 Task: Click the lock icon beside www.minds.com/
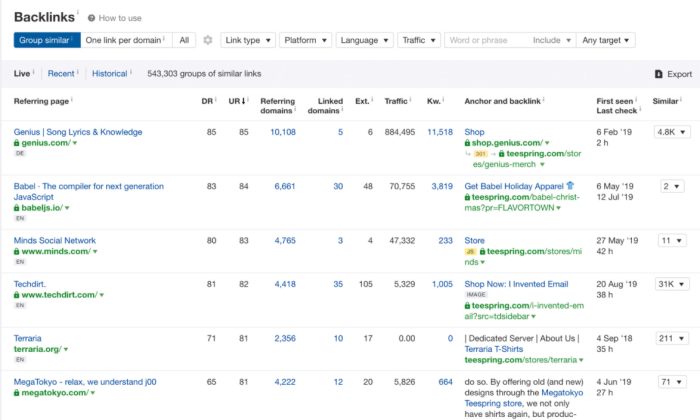point(17,252)
